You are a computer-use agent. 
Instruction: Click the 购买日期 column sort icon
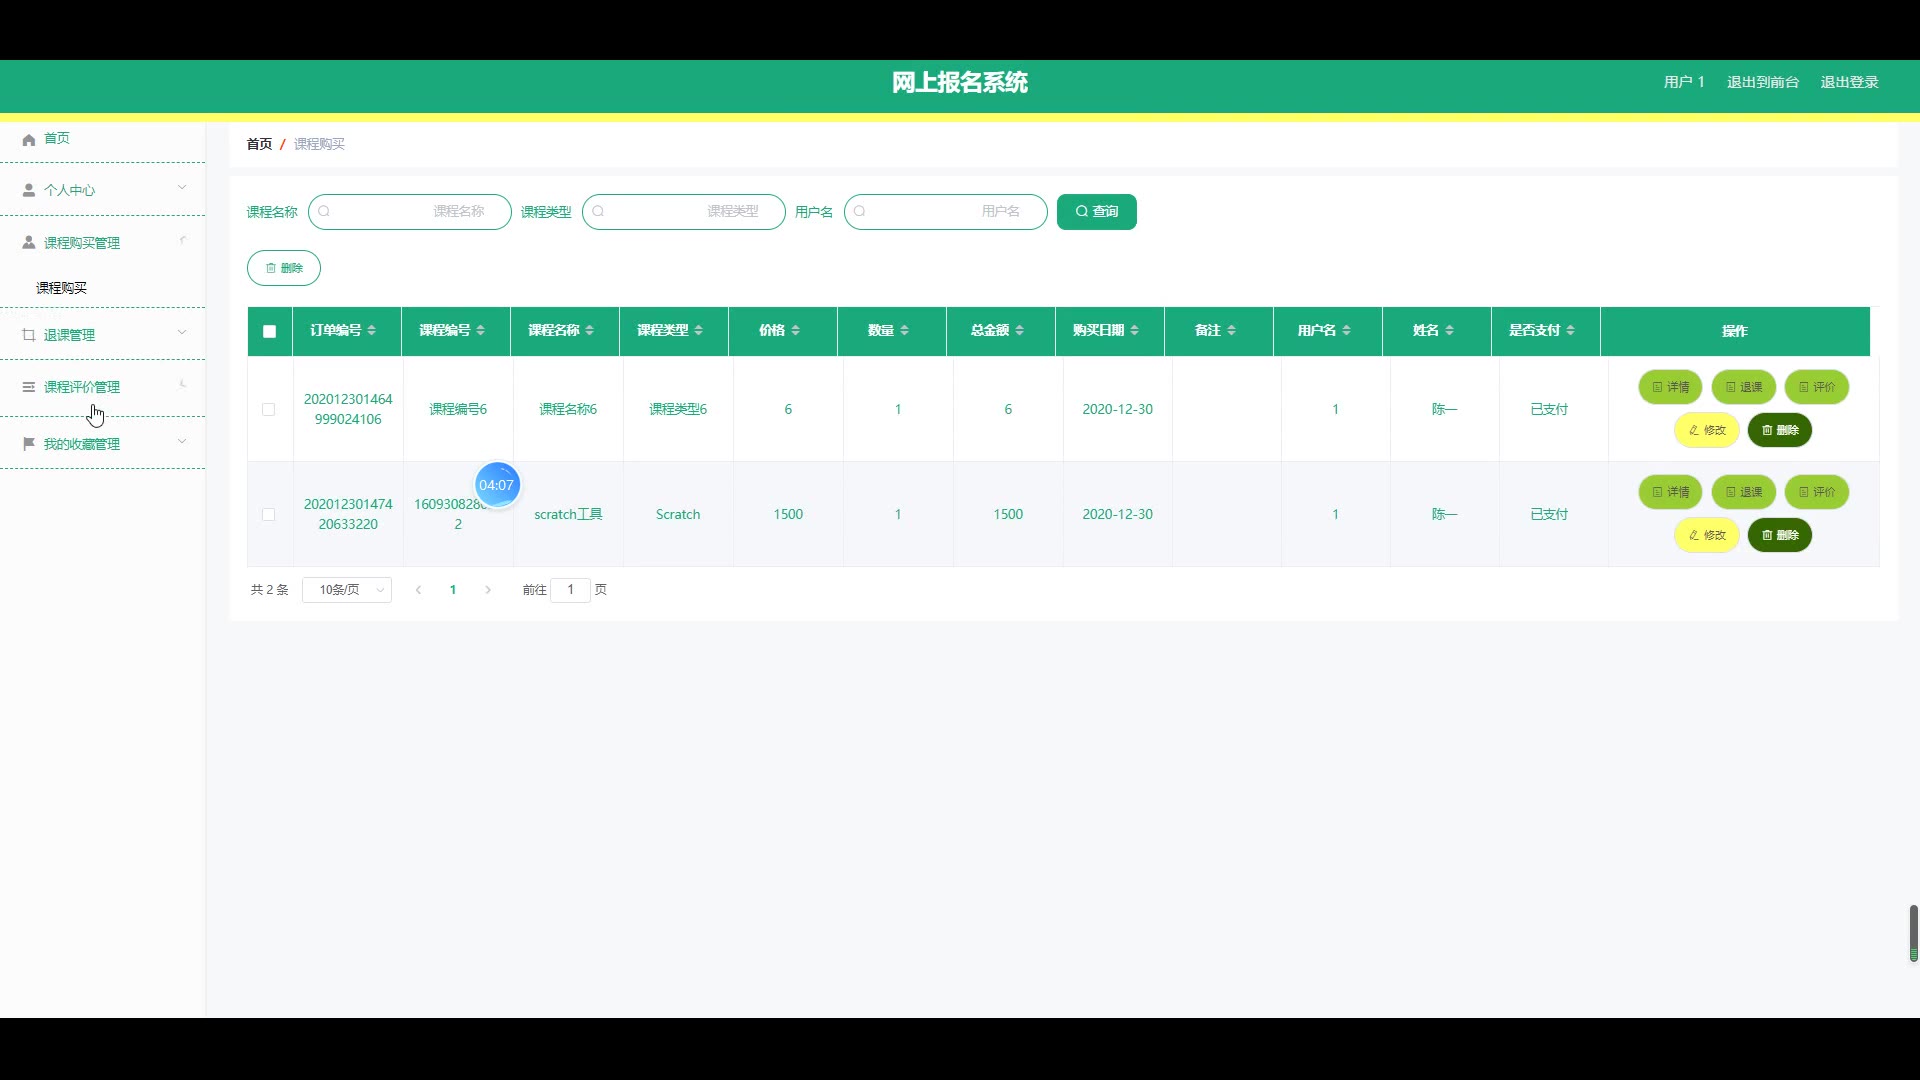pyautogui.click(x=1135, y=331)
